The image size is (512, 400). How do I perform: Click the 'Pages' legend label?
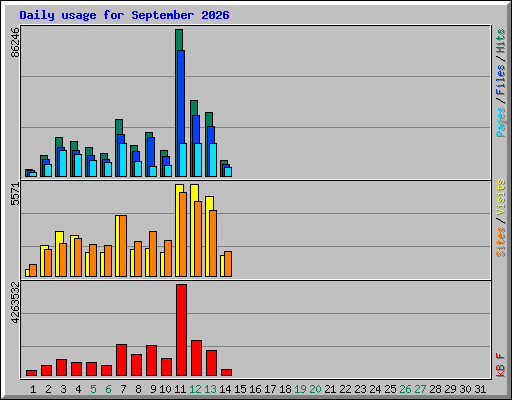click(x=500, y=122)
